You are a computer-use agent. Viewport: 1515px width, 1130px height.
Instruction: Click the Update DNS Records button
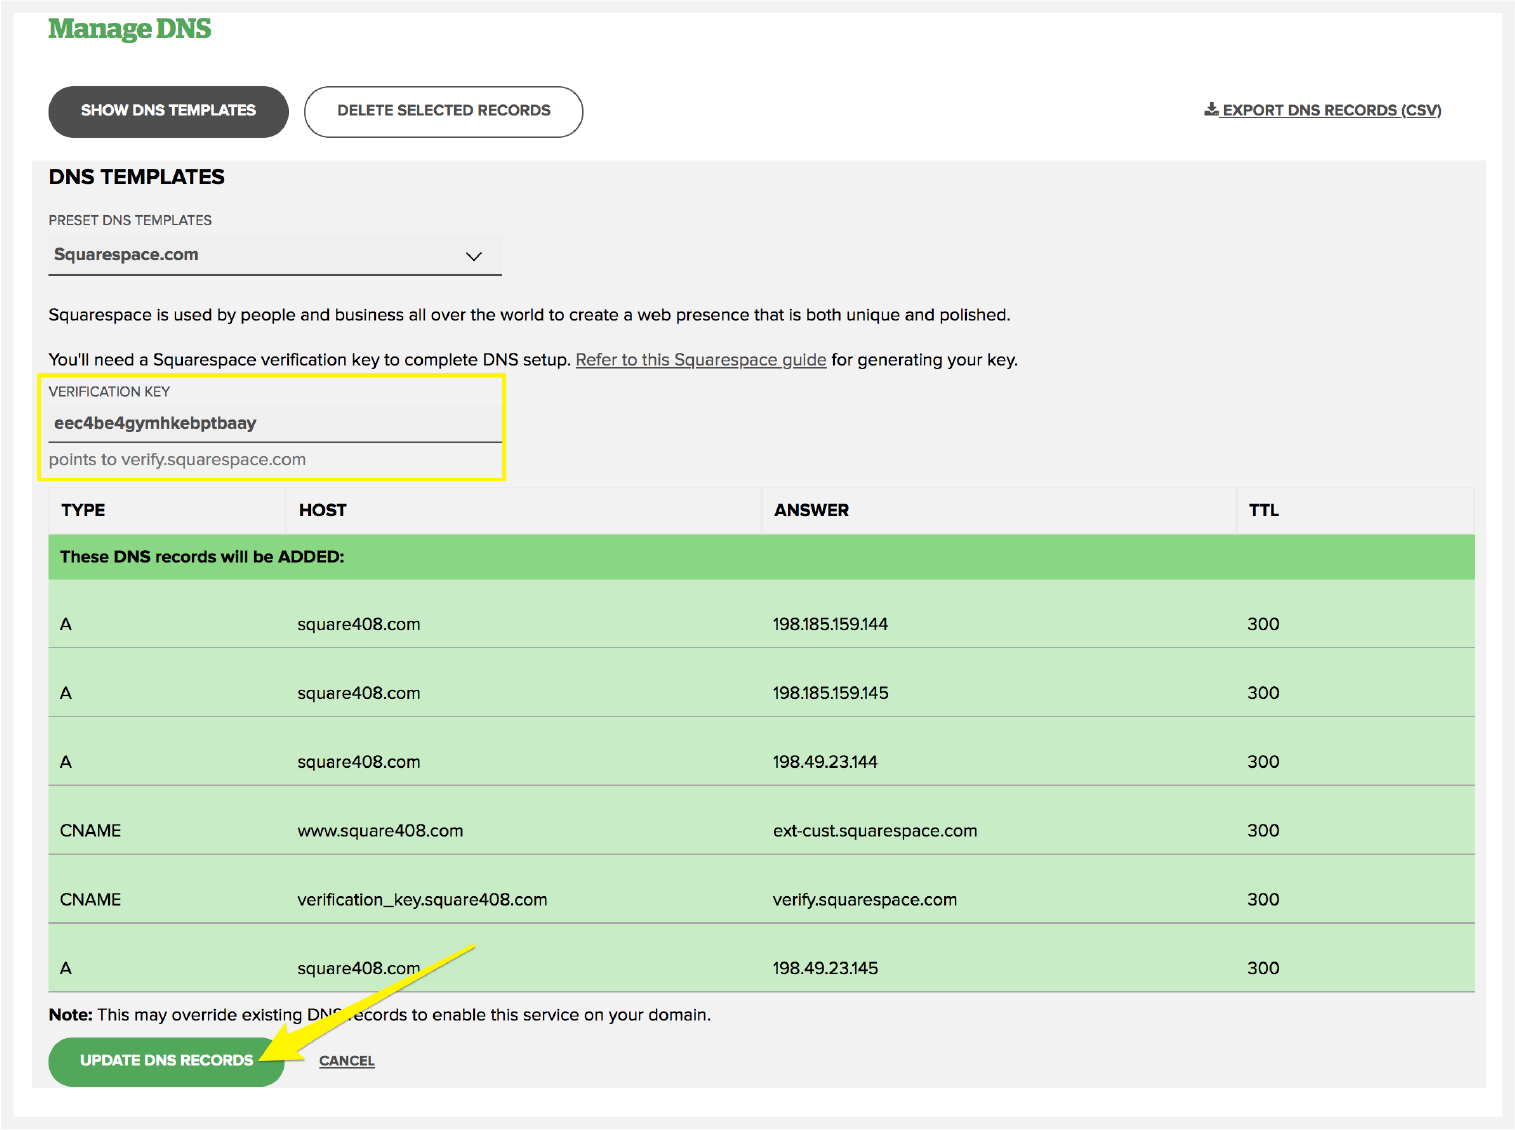[166, 1060]
